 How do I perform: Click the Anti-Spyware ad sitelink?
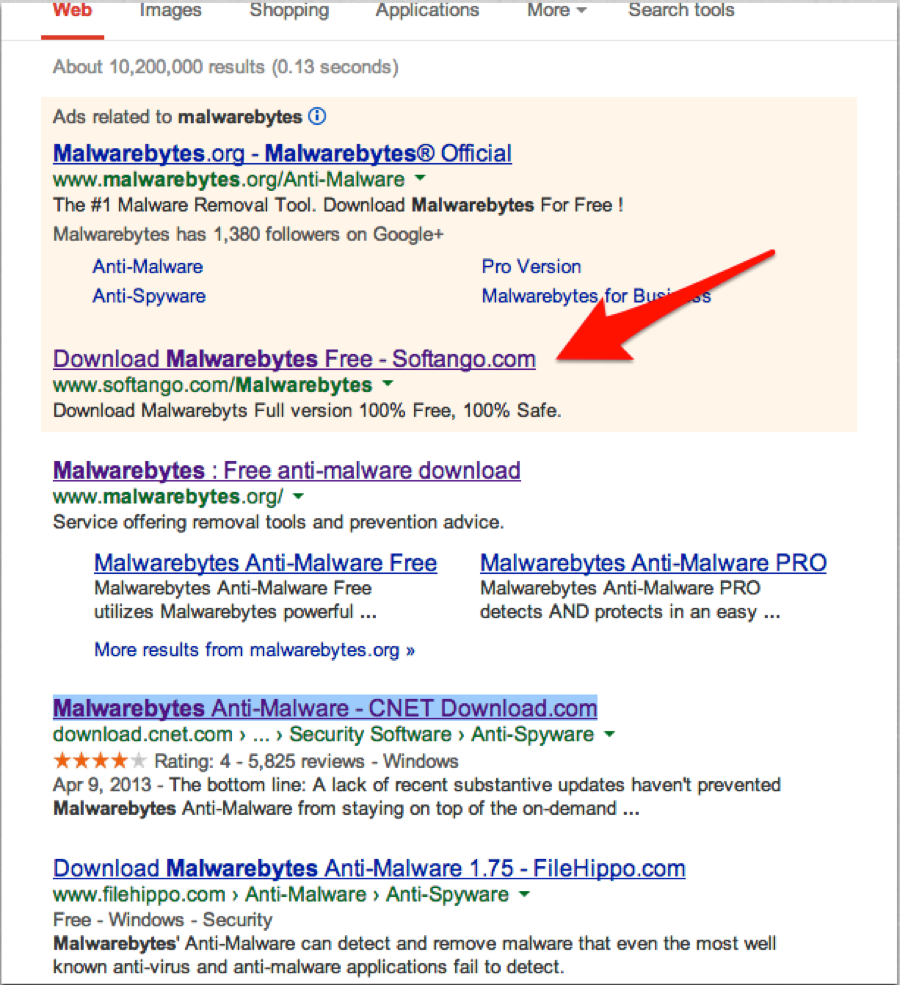coord(149,296)
